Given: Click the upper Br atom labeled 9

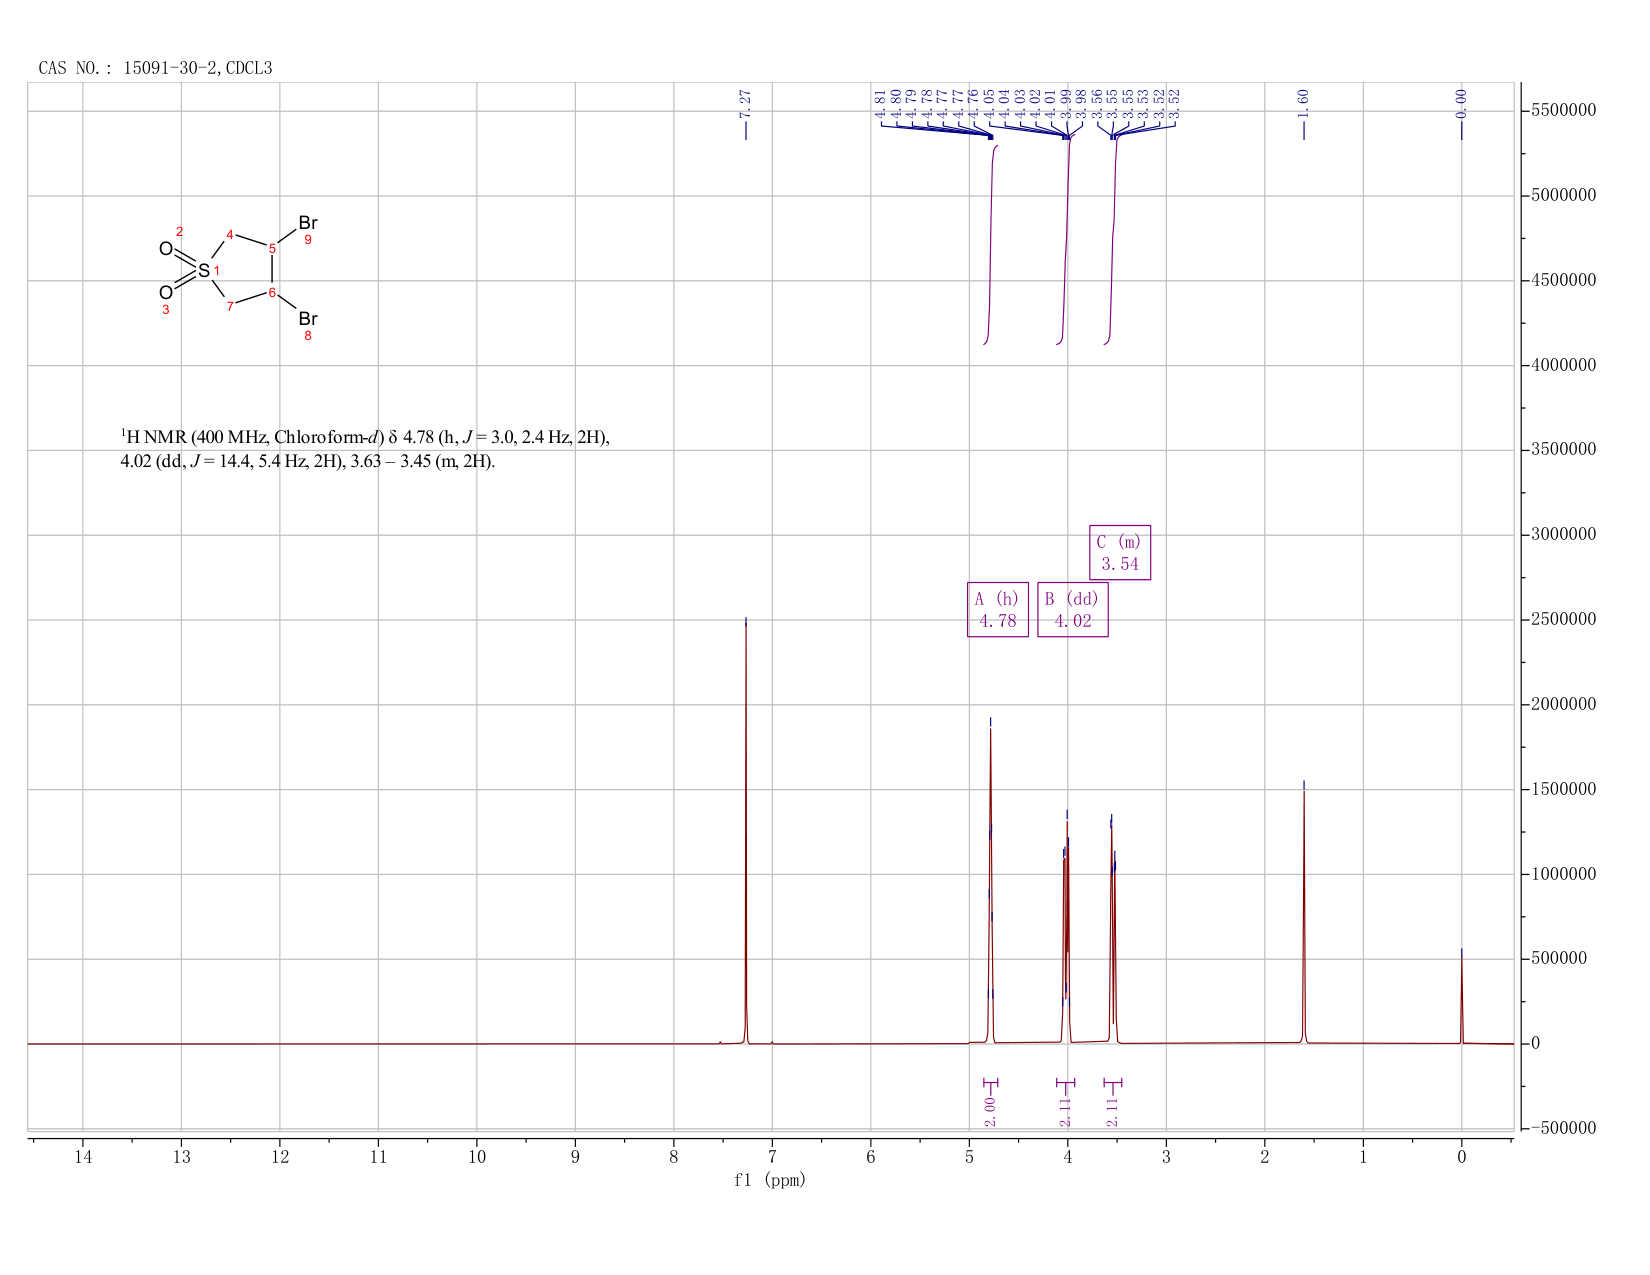Looking at the screenshot, I should (x=308, y=223).
